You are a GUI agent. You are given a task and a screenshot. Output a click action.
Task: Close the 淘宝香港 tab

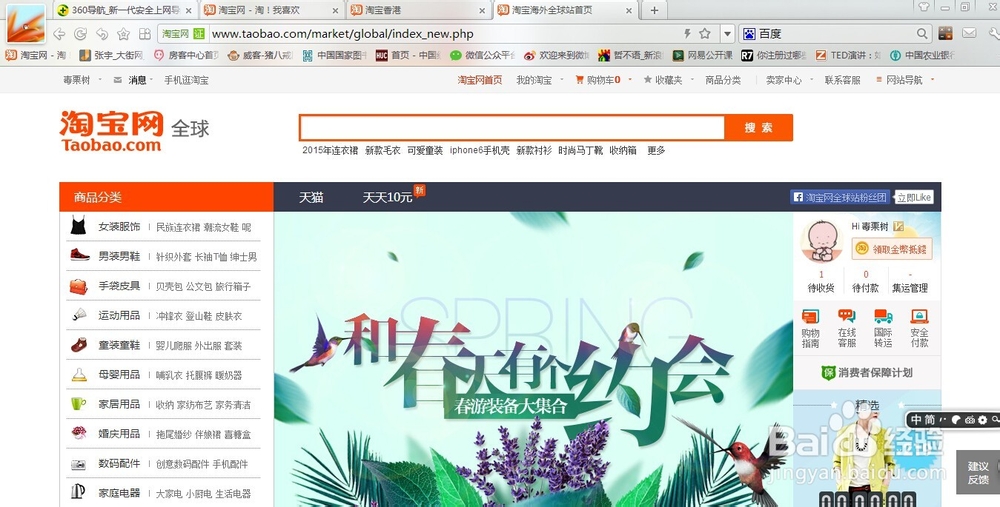482,11
